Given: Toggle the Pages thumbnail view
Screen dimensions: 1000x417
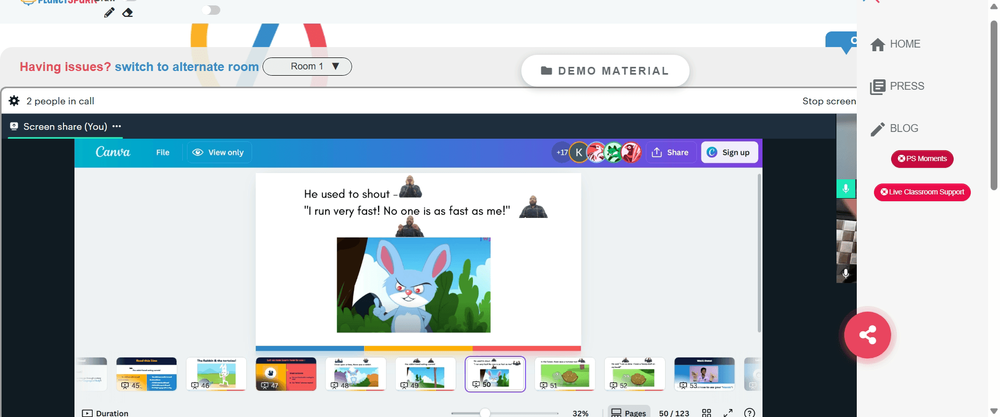Looking at the screenshot, I should pyautogui.click(x=629, y=413).
